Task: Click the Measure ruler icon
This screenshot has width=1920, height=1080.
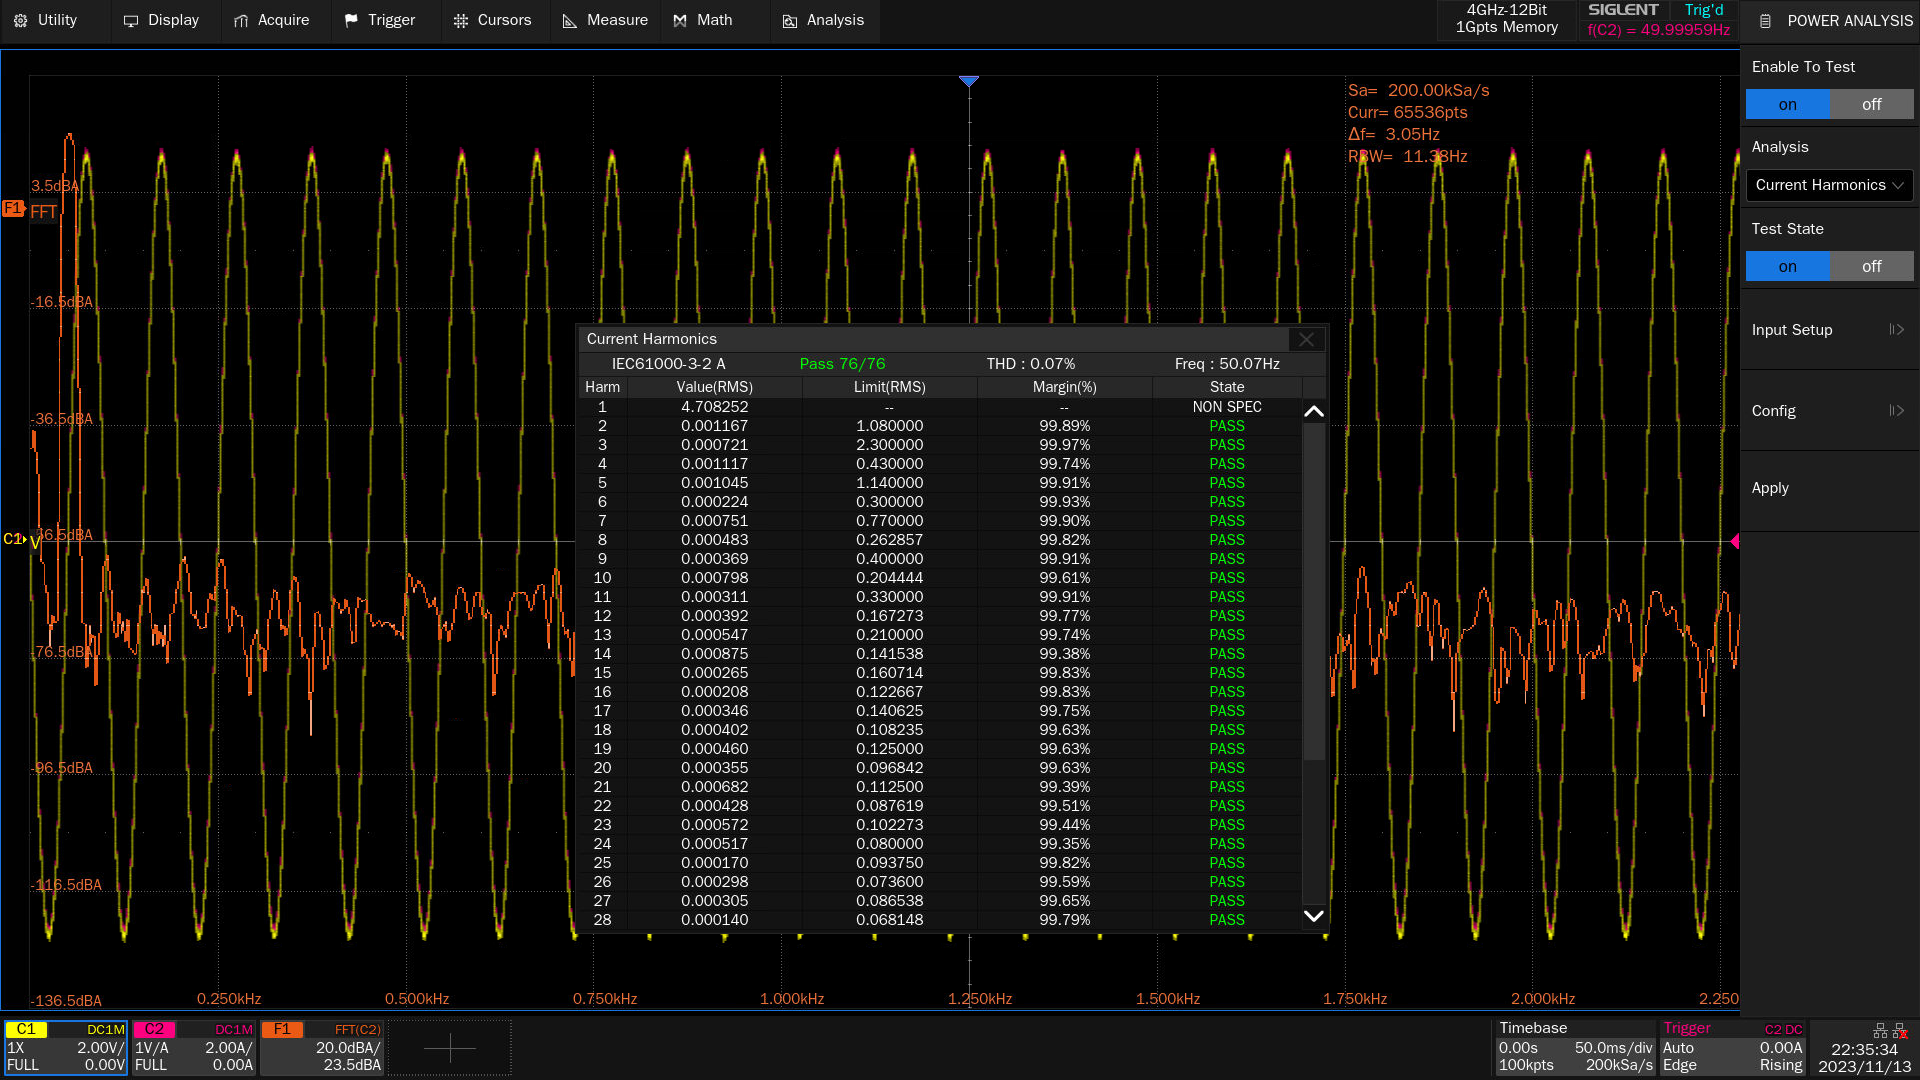Action: pyautogui.click(x=570, y=21)
